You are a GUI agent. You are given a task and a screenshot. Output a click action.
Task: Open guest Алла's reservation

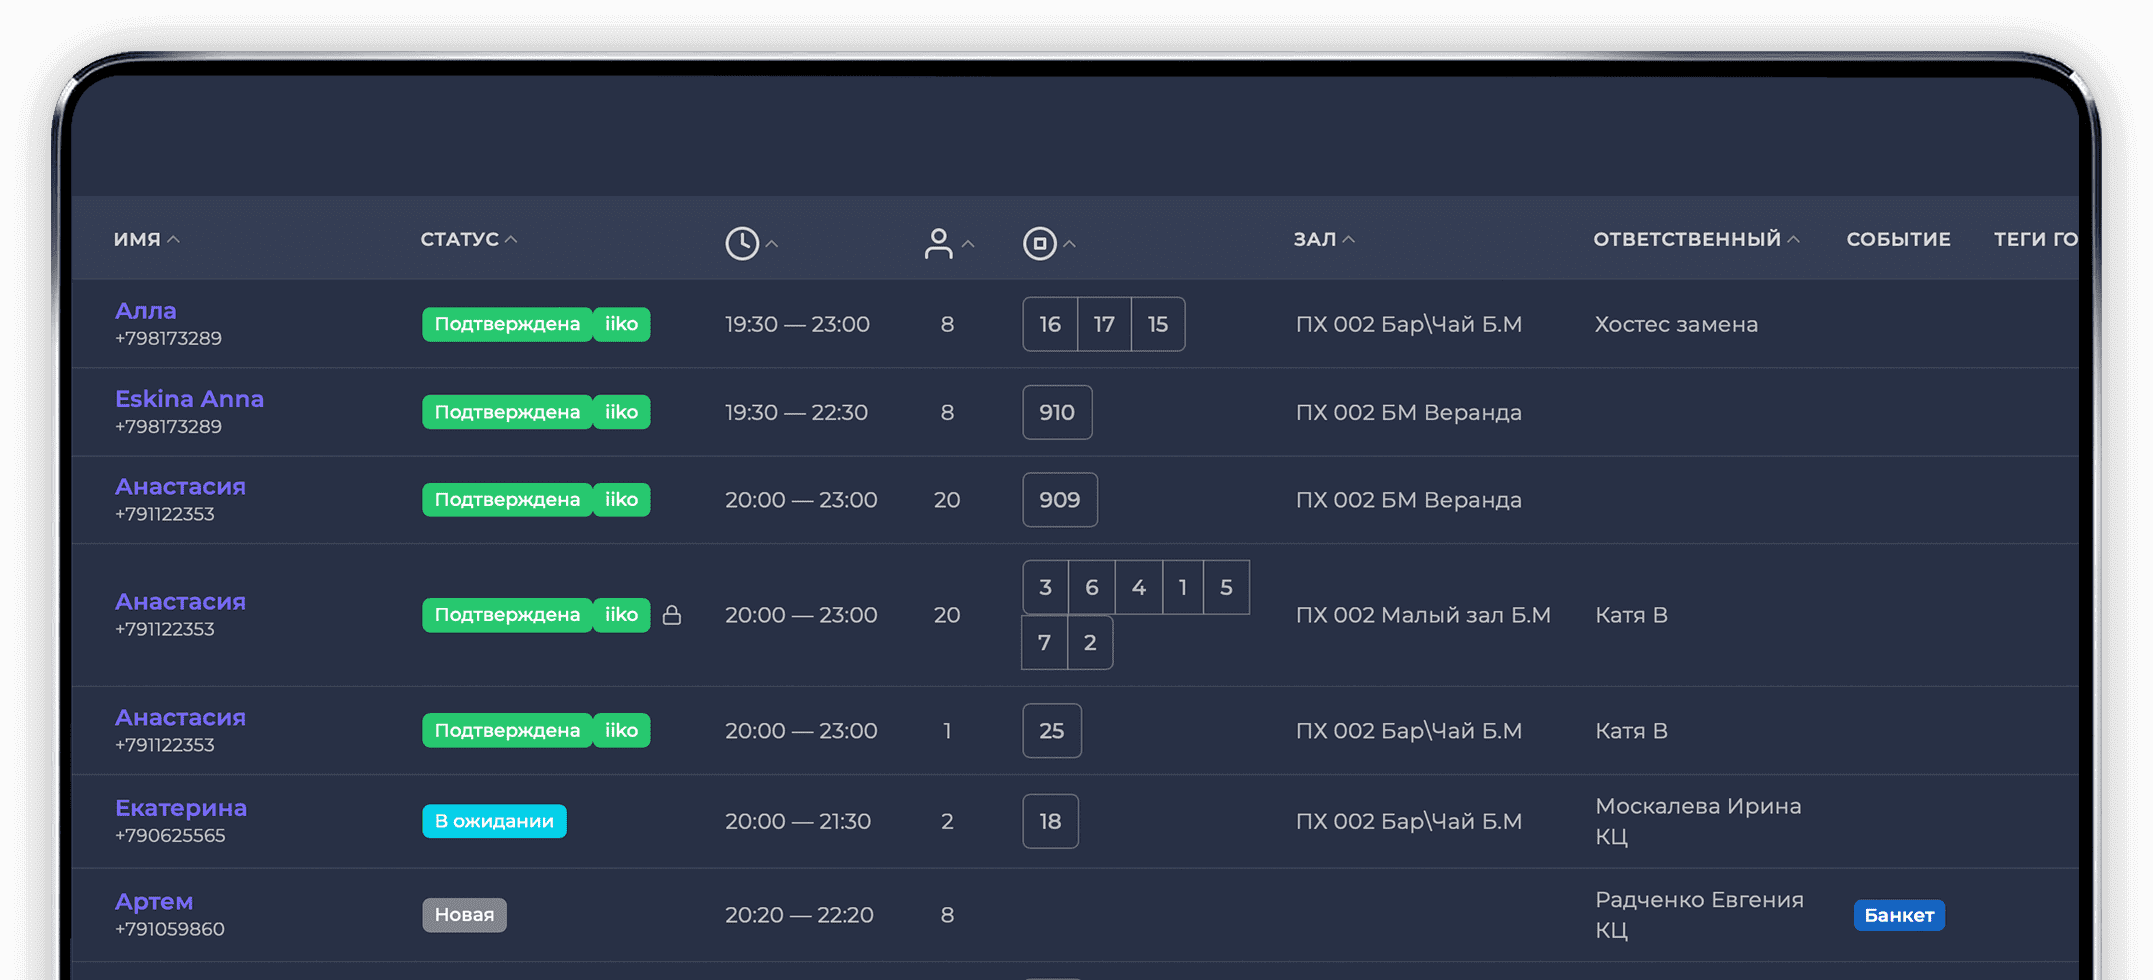(x=146, y=311)
